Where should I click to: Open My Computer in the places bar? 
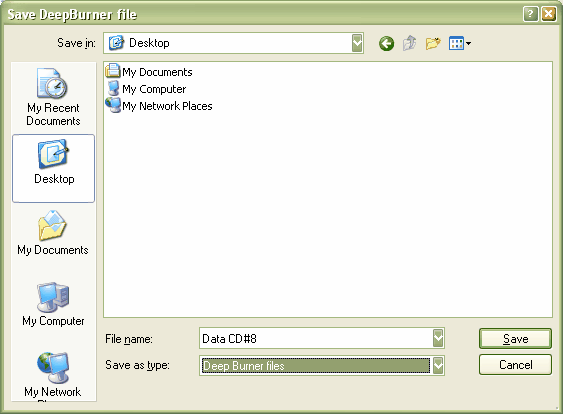pyautogui.click(x=53, y=304)
